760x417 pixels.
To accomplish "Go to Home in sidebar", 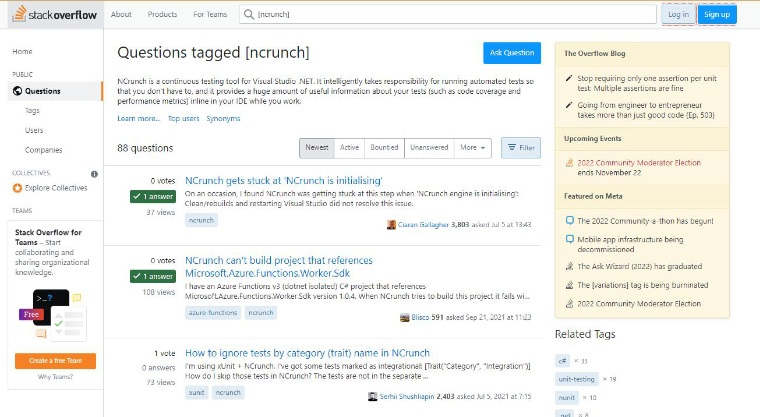I will [x=22, y=51].
